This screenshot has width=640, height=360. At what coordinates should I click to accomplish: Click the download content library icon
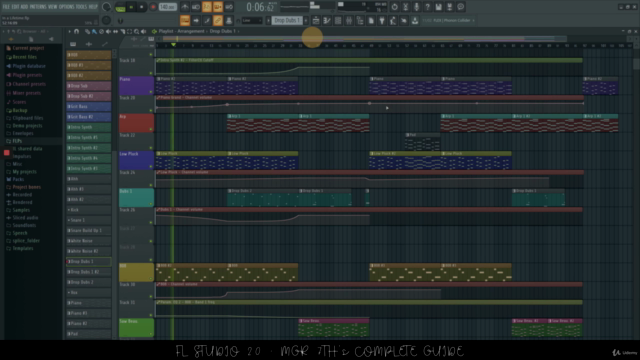(x=415, y=20)
